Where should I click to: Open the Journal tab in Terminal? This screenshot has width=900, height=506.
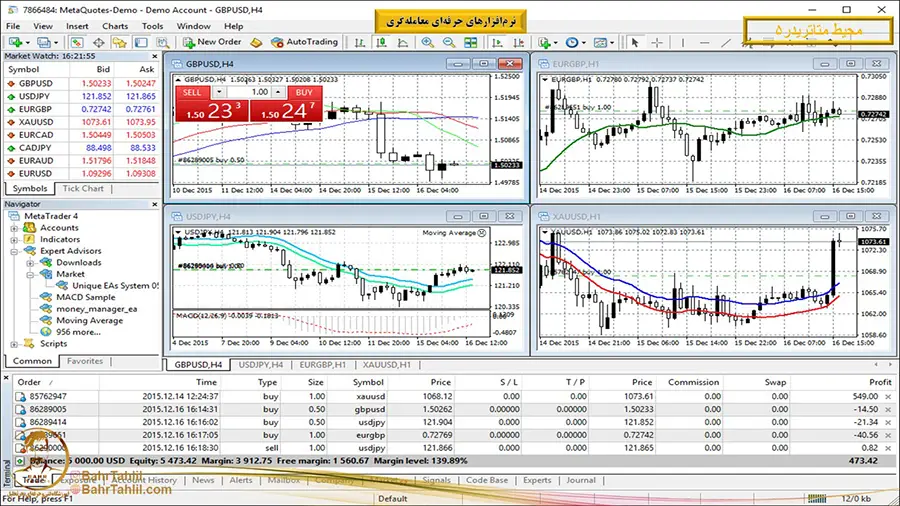coord(580,480)
